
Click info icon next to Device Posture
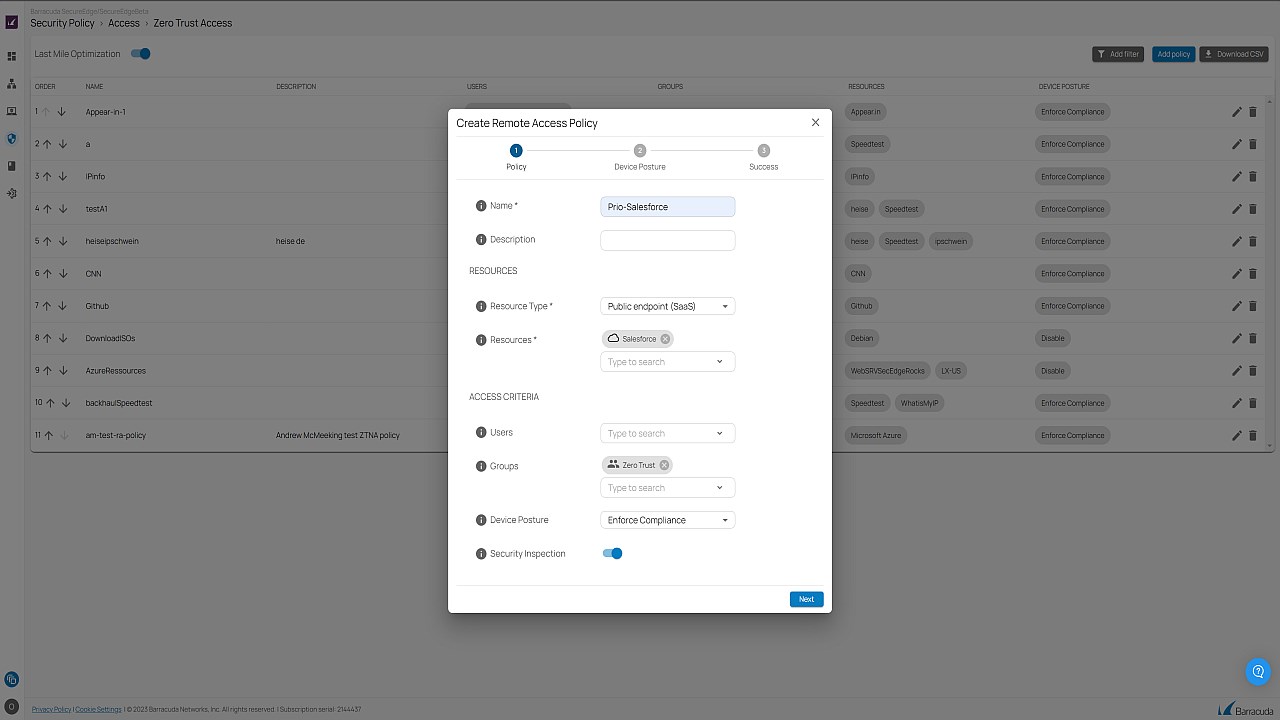pos(481,520)
